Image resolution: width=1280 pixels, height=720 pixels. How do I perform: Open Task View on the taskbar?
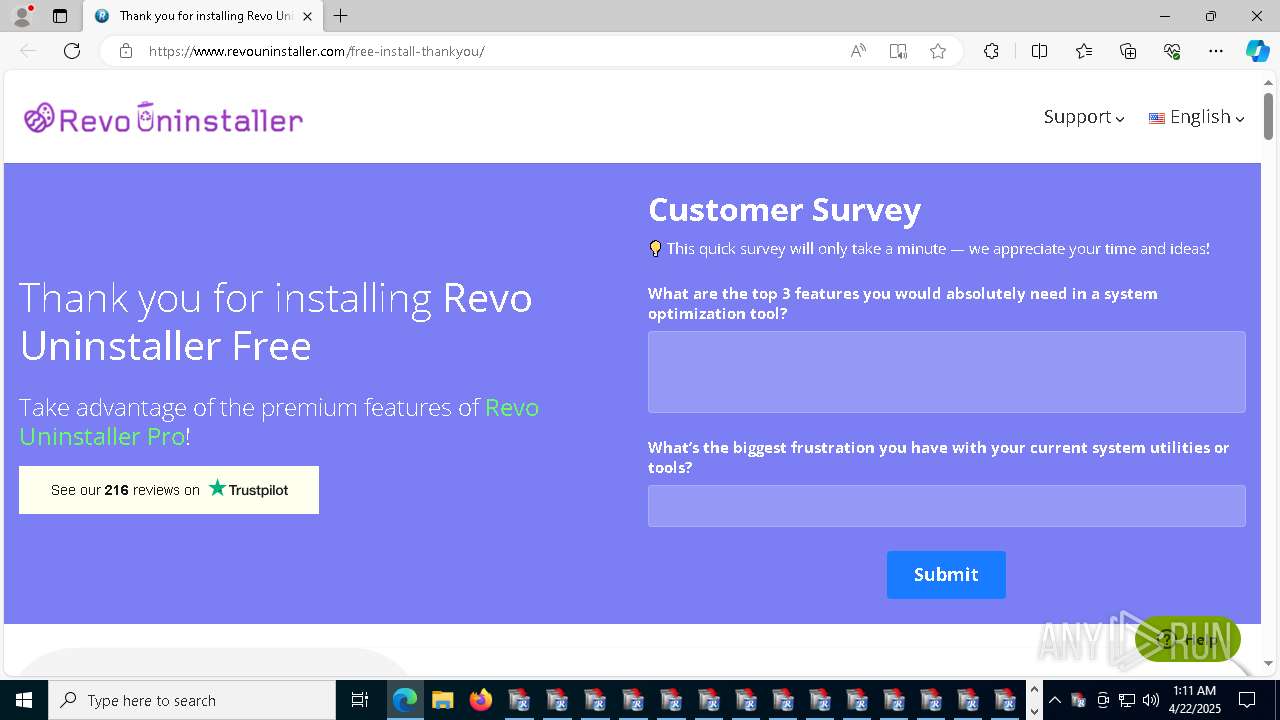[360, 700]
